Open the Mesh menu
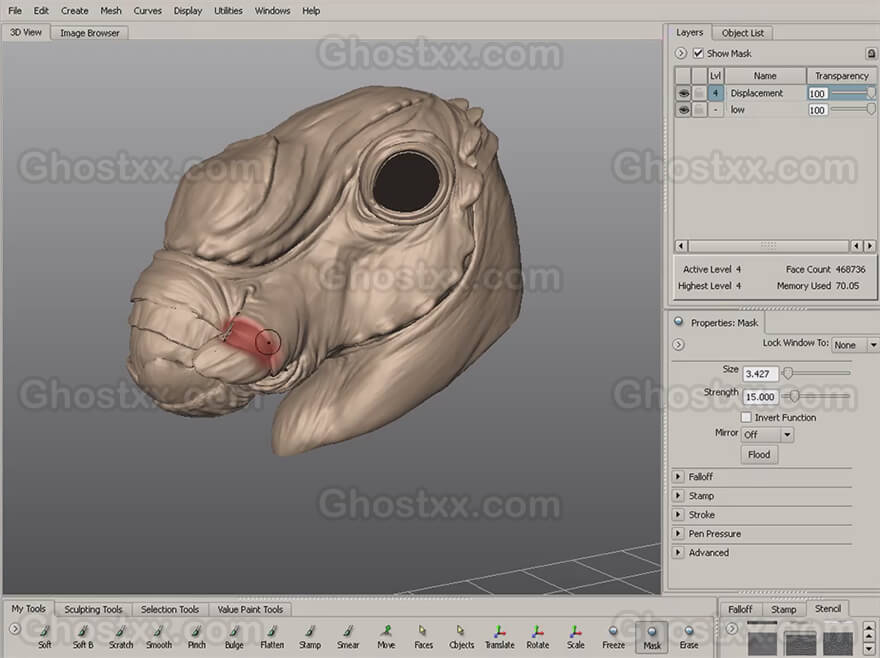880x658 pixels. pos(111,11)
